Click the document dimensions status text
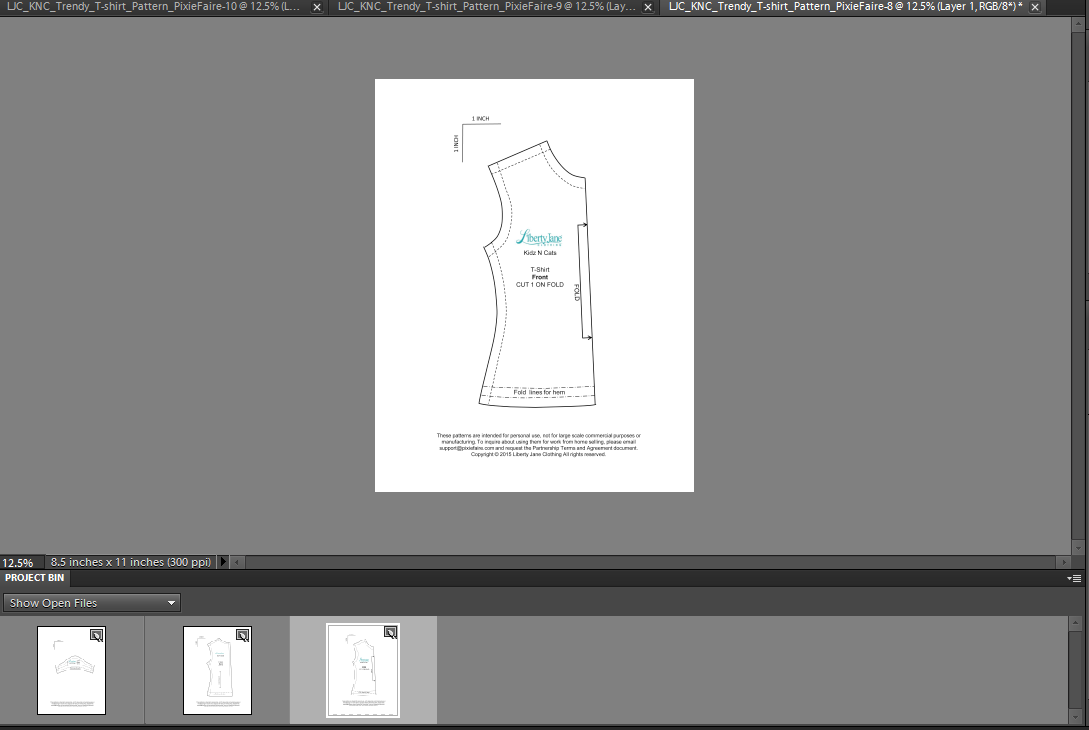Viewport: 1089px width, 730px height. click(x=130, y=562)
